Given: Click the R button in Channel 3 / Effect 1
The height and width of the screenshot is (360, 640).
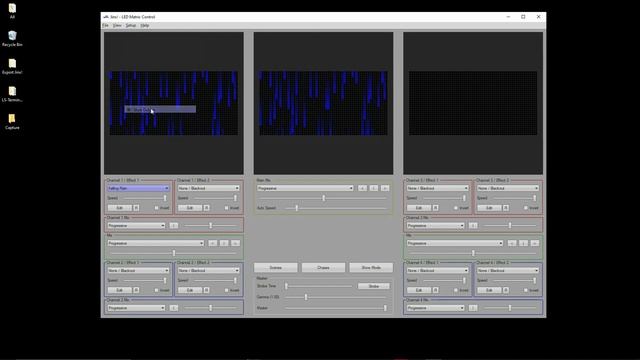Looking at the screenshot, I should pyautogui.click(x=436, y=208).
